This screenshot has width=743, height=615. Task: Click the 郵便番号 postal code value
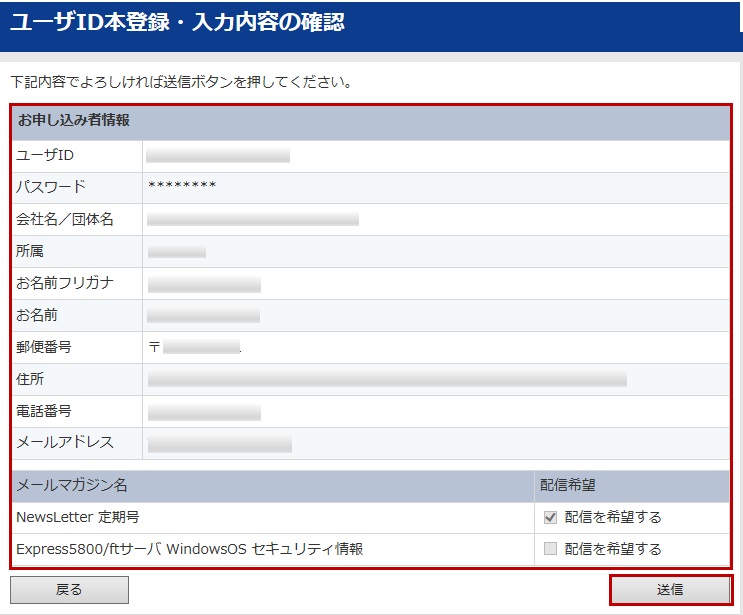click(x=200, y=348)
